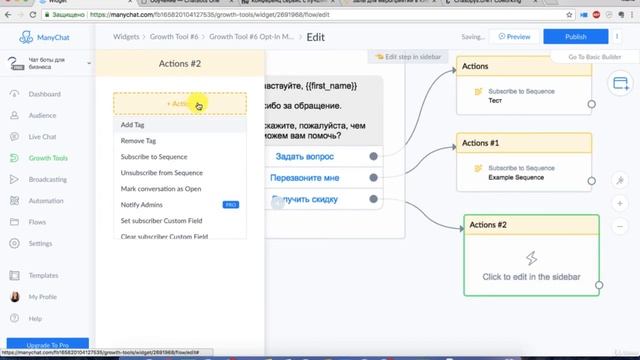Click the Subscribe to Sequence icon in Actions #1

[x=478, y=168]
